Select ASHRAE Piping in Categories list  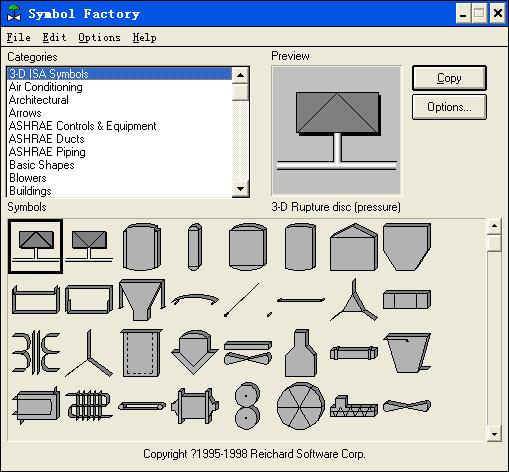point(47,152)
